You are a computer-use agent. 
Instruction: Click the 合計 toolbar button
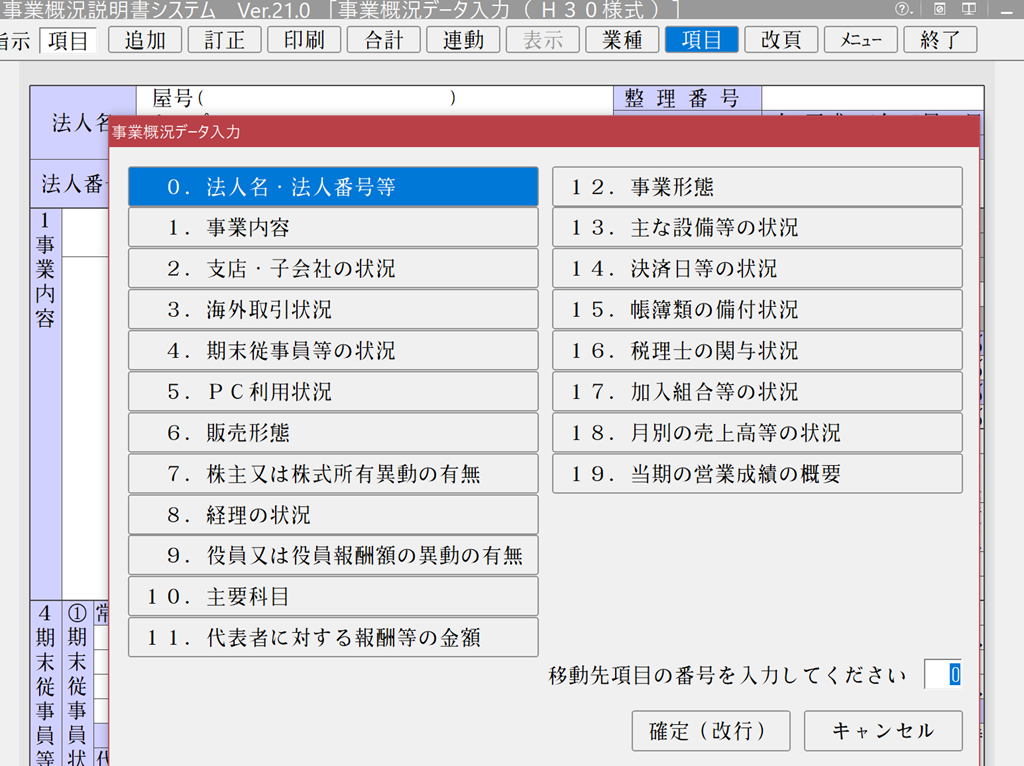point(383,40)
